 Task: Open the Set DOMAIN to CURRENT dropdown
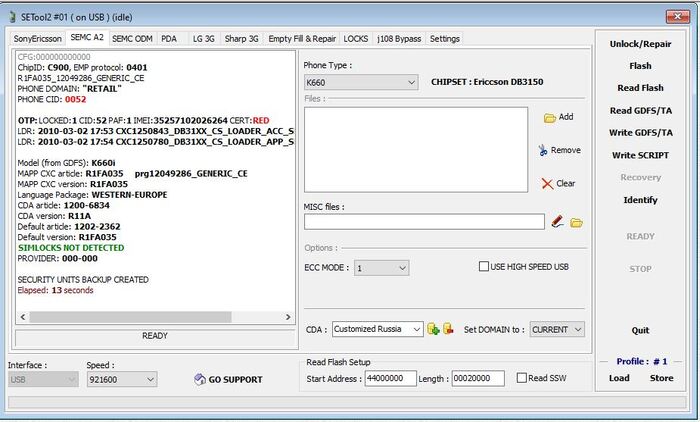557,330
